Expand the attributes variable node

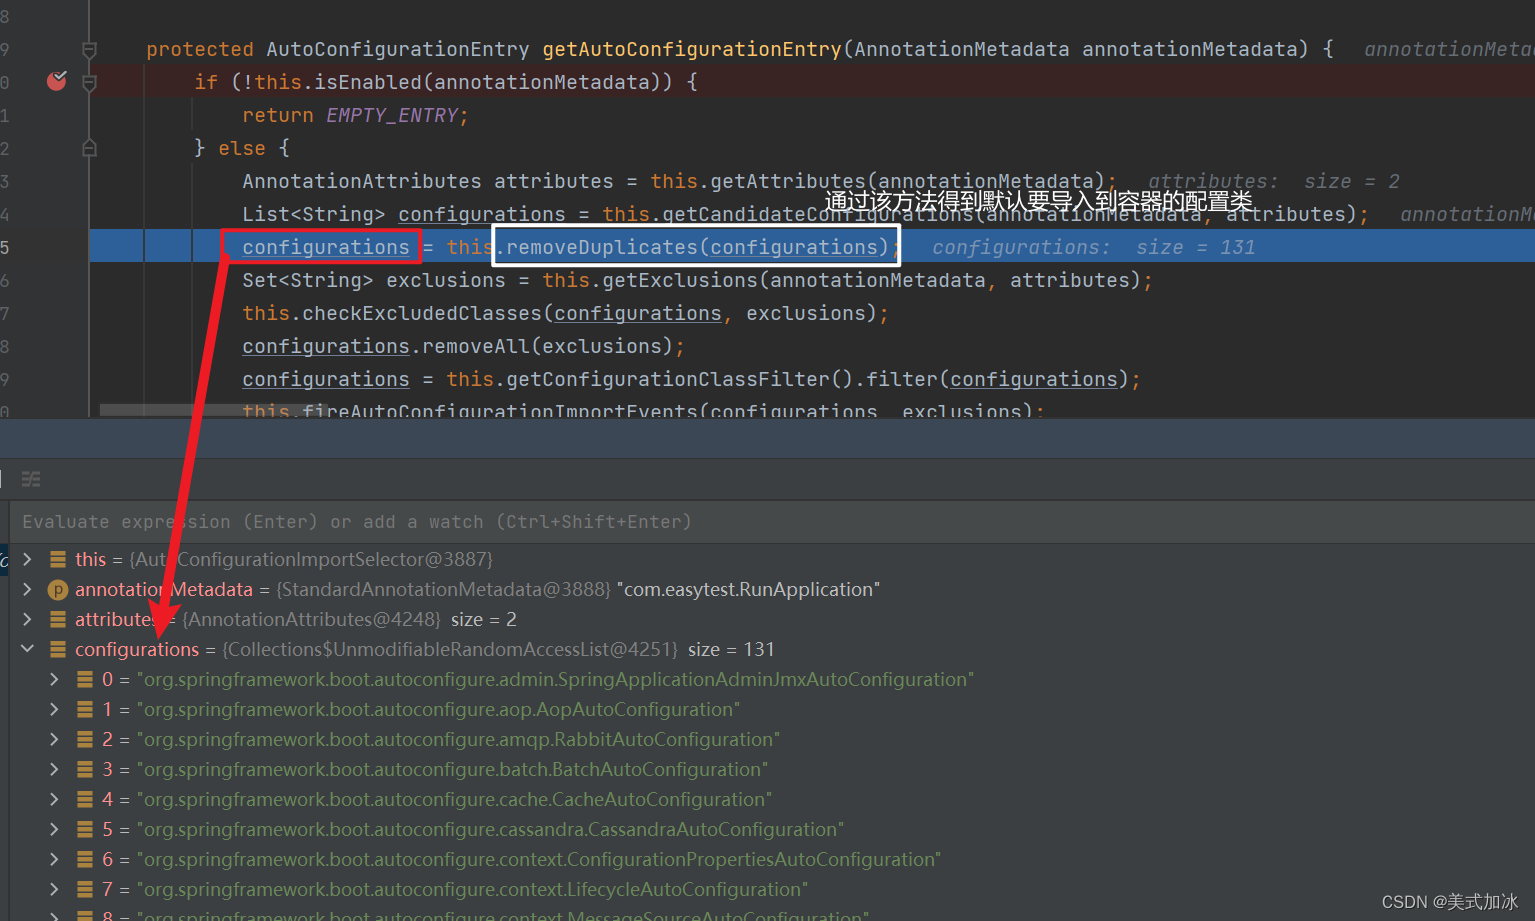click(x=27, y=619)
